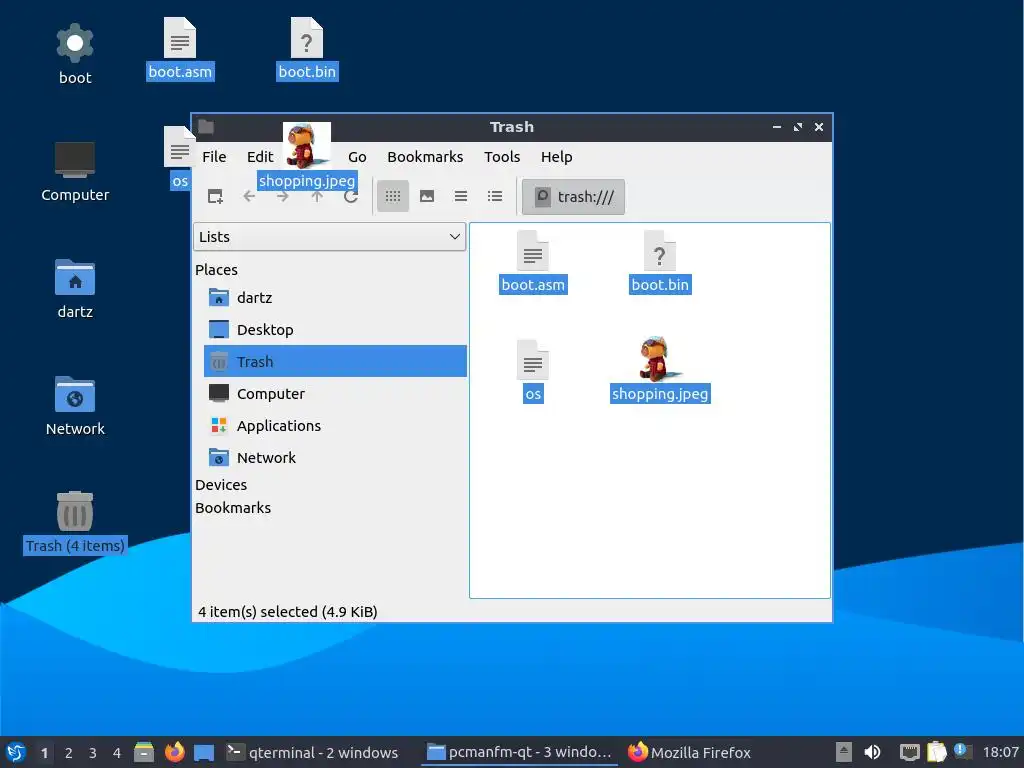Switch to Icon View mode
Viewport: 1024px width, 768px height.
click(x=393, y=197)
